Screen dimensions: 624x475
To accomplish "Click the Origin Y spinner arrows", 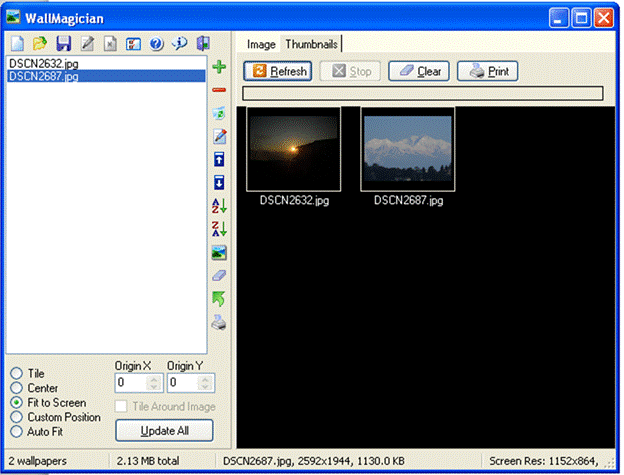I will 205,383.
